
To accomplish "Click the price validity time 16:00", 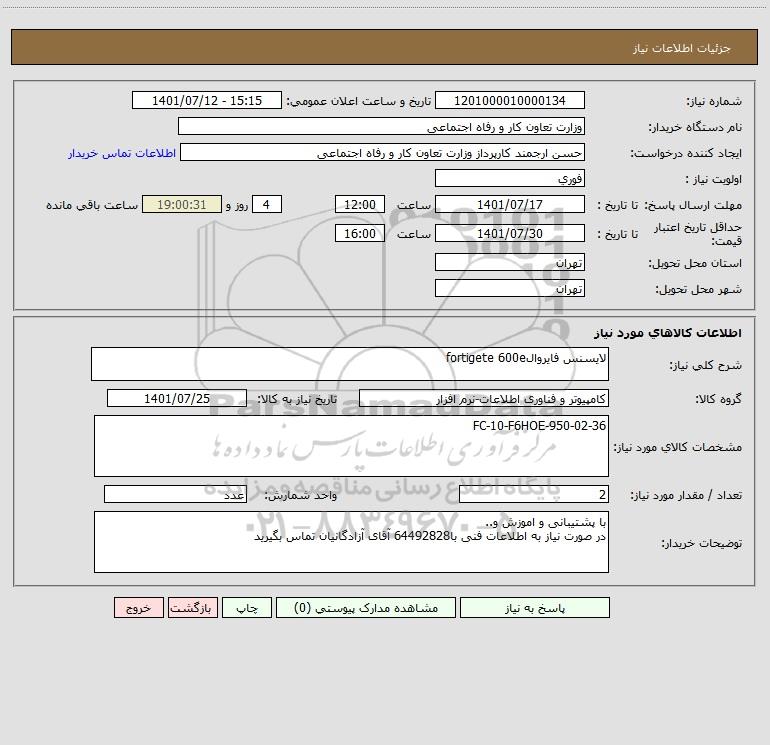I will (359, 233).
